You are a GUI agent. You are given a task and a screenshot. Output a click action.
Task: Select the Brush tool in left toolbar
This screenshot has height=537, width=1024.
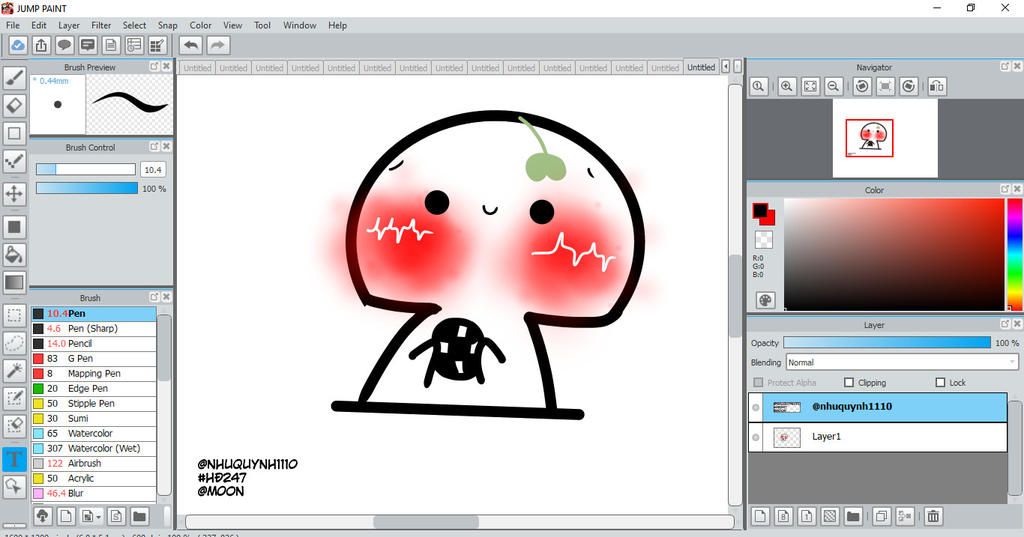coord(14,78)
